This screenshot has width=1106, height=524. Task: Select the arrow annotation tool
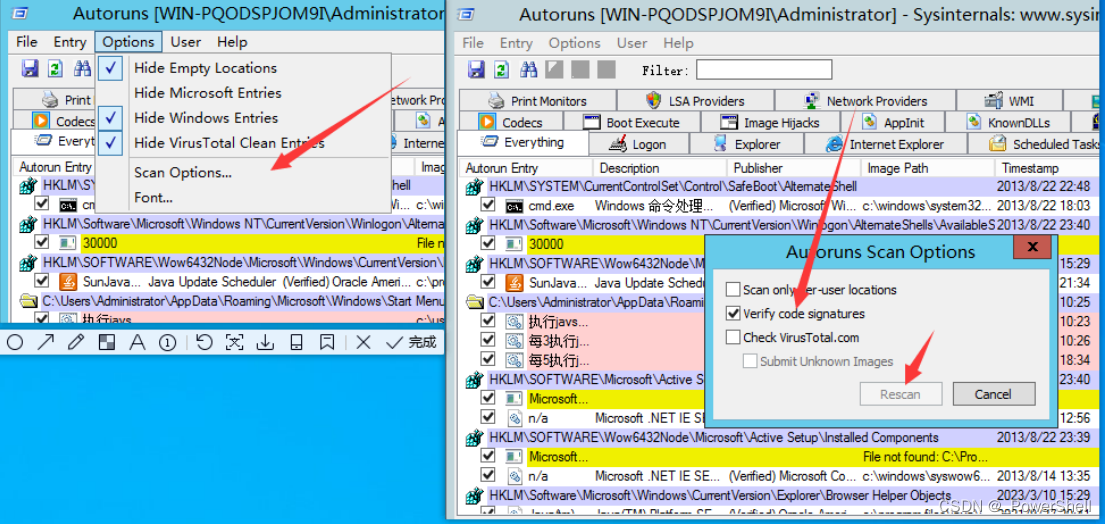coord(46,343)
